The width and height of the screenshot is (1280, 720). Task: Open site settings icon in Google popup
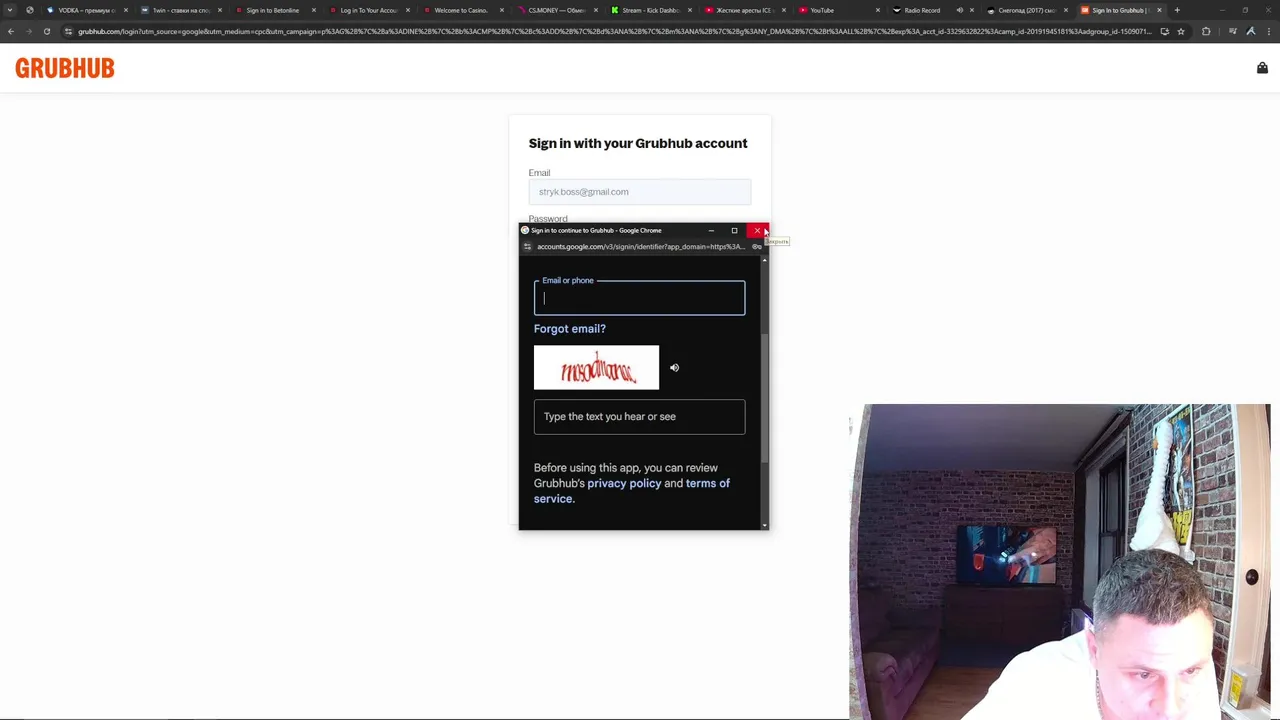point(528,246)
